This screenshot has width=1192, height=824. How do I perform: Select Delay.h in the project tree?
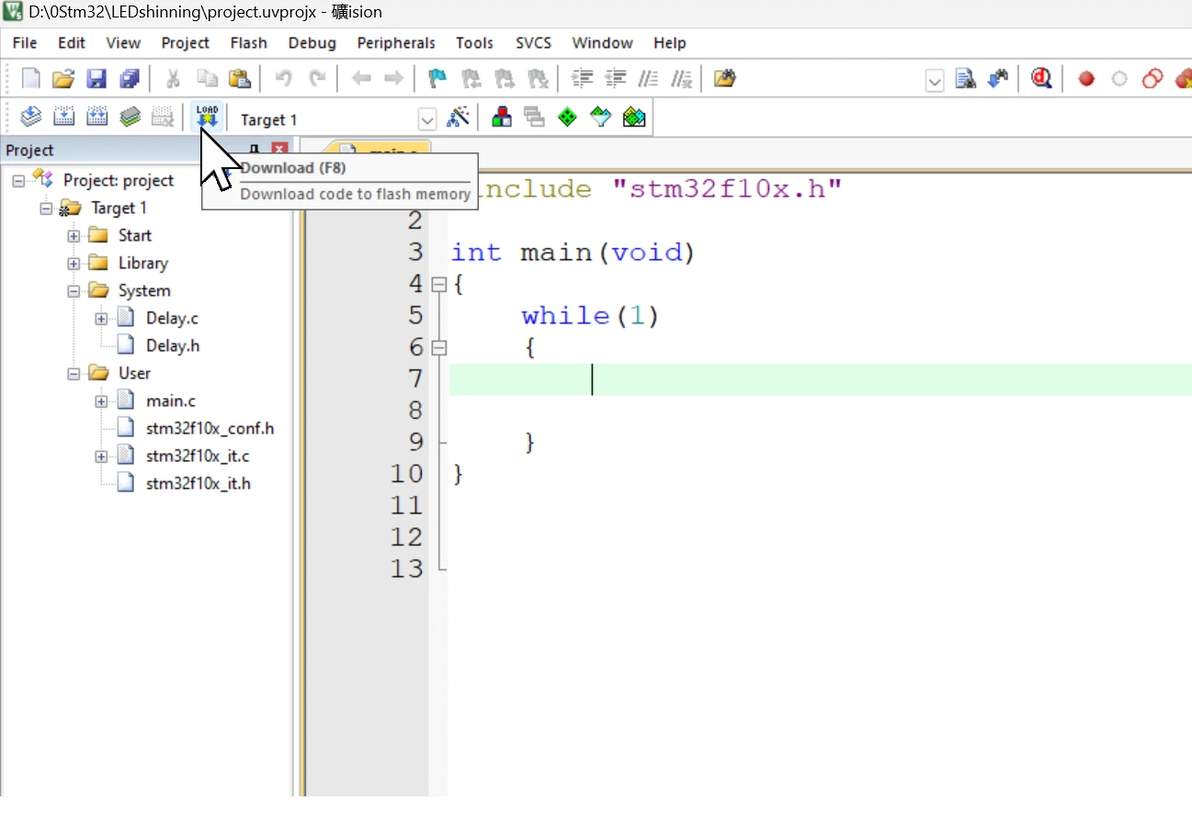point(173,346)
